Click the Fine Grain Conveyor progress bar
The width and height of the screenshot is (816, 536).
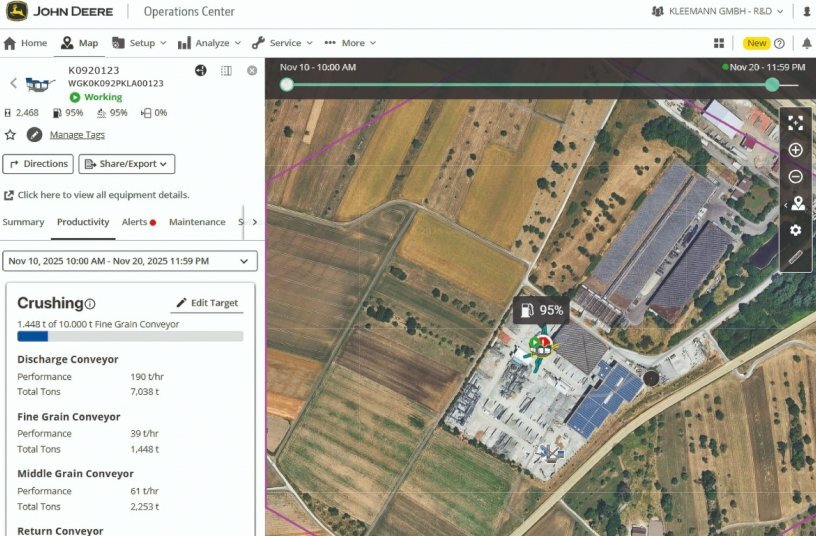(x=130, y=336)
